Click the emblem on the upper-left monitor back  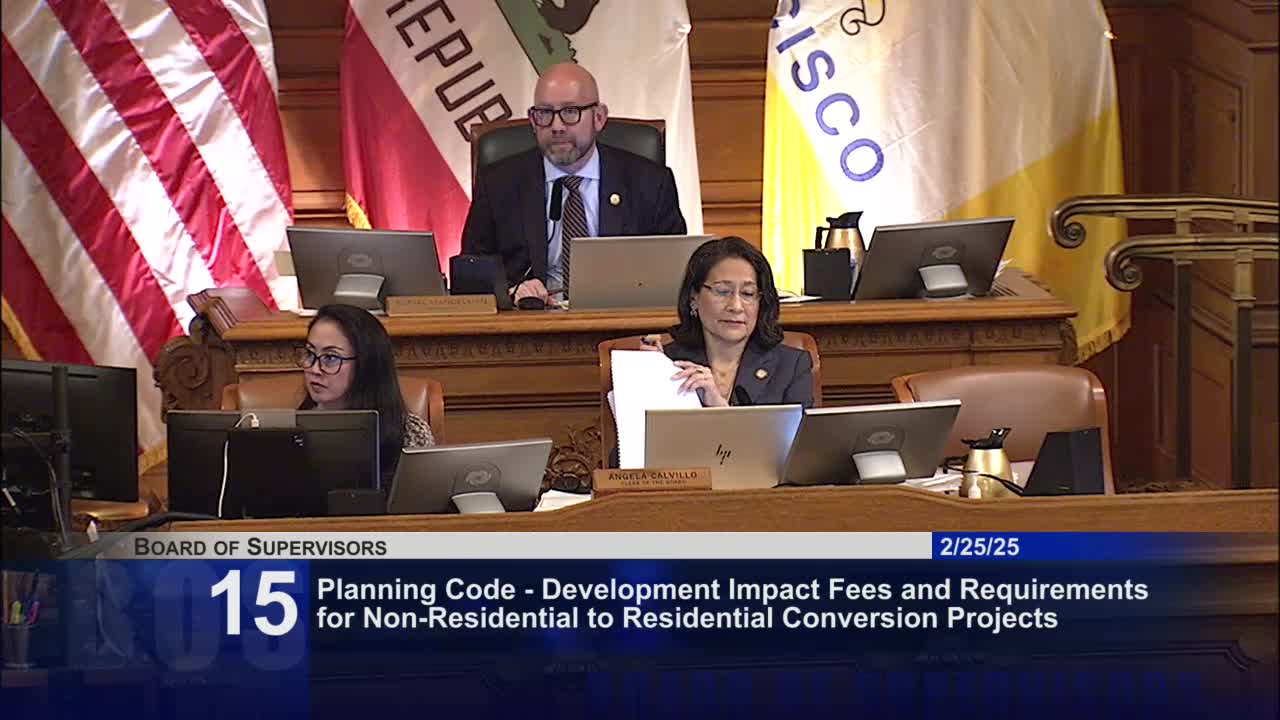(359, 260)
